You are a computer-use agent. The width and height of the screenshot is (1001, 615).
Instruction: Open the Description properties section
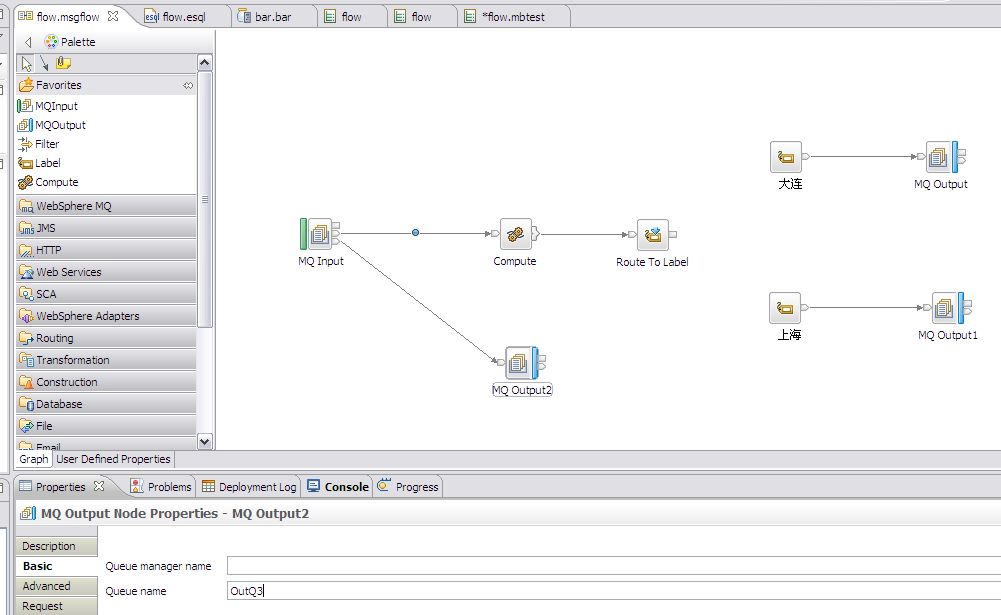click(57, 546)
